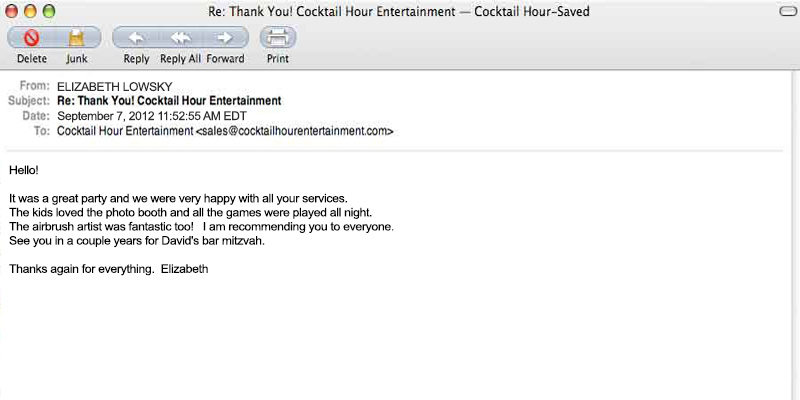This screenshot has height=400, width=800.
Task: Click the "To:" header label
Action: 42,131
